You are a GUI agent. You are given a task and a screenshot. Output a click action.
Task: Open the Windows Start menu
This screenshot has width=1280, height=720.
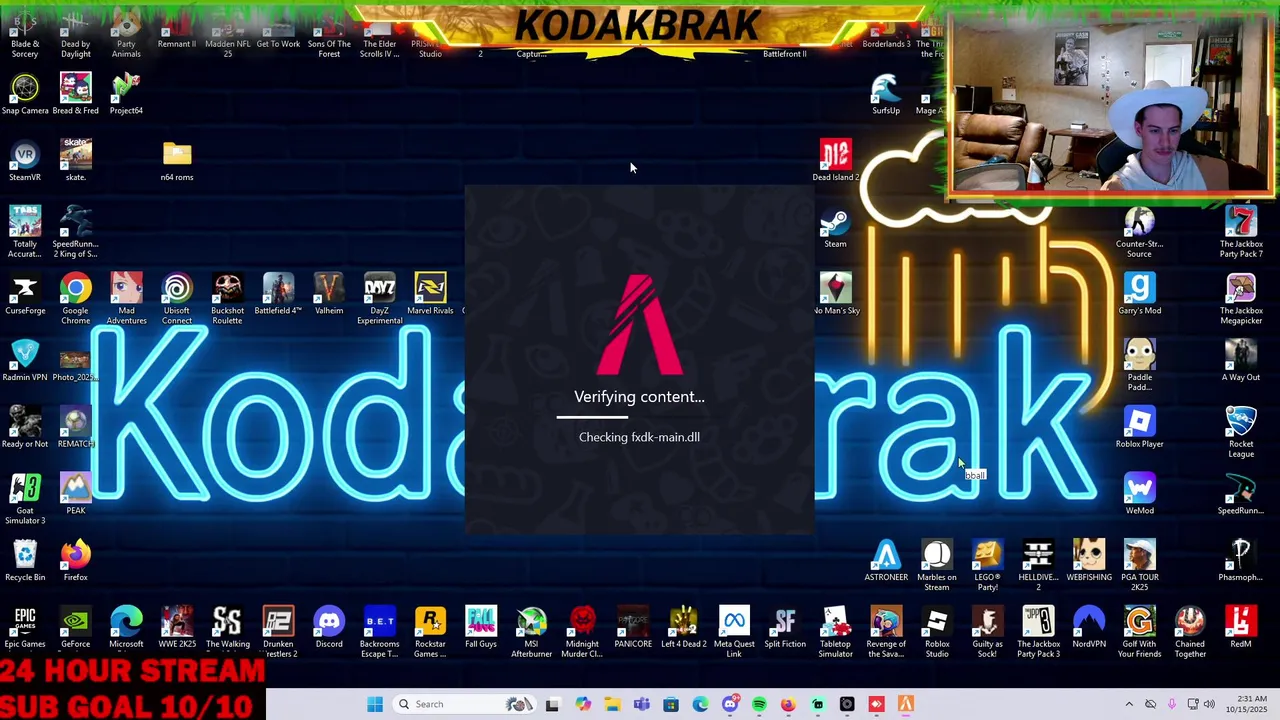click(375, 704)
